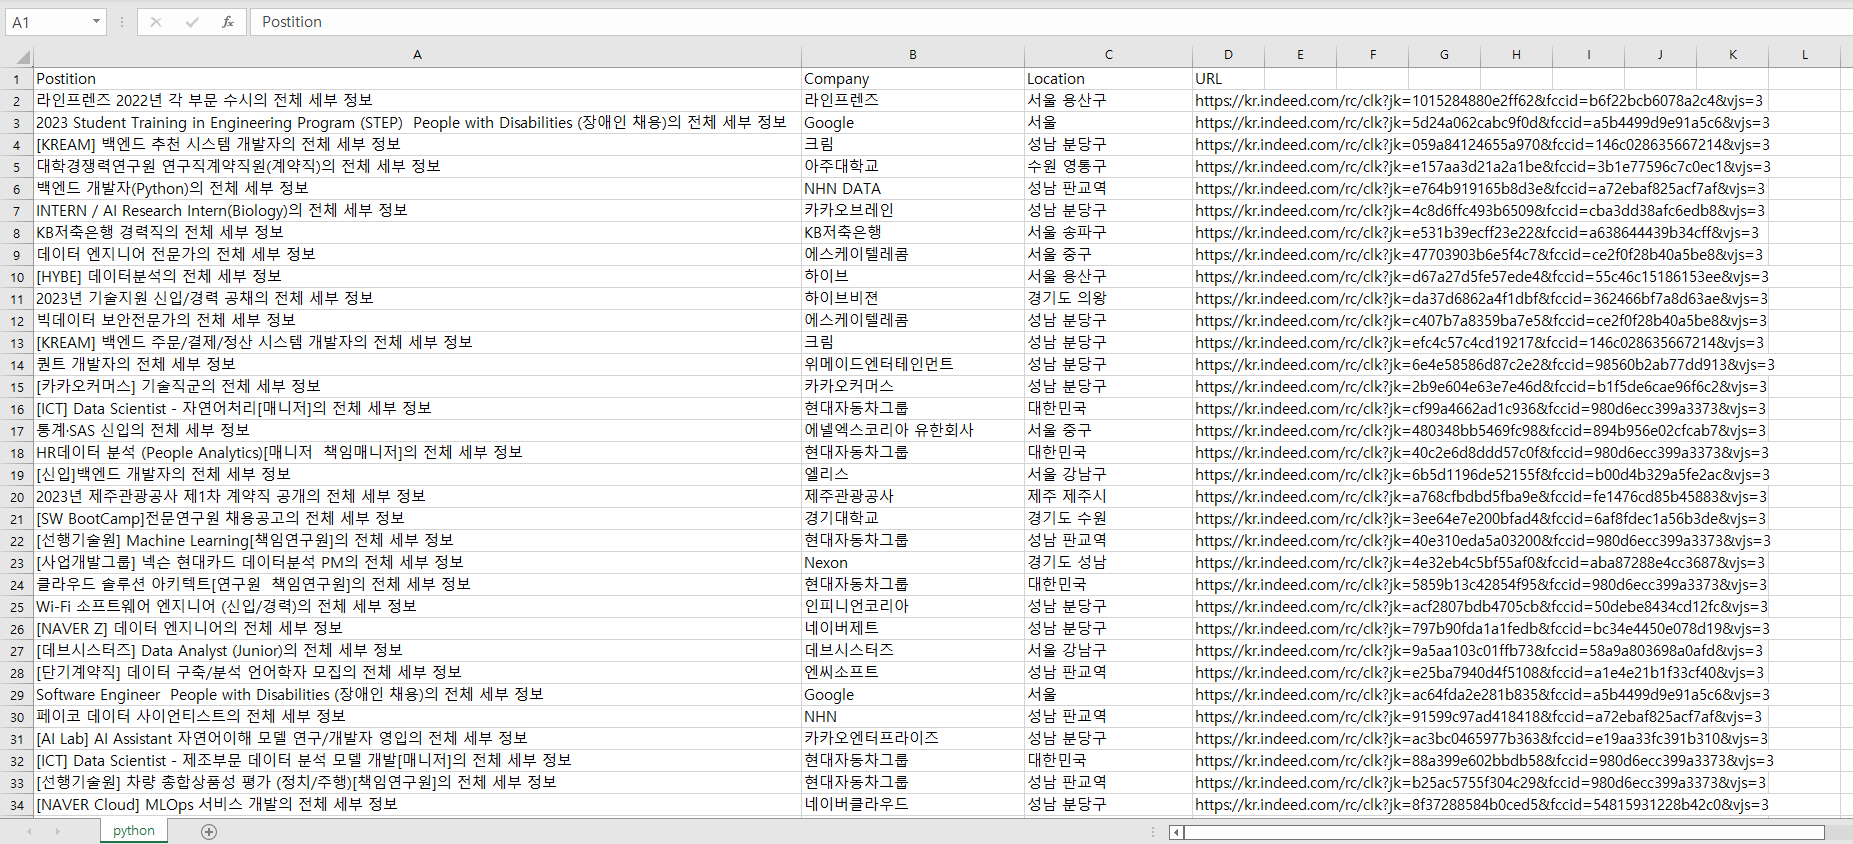The height and width of the screenshot is (844, 1853).
Task: Click into the formula bar showing Postition
Action: click(1050, 22)
